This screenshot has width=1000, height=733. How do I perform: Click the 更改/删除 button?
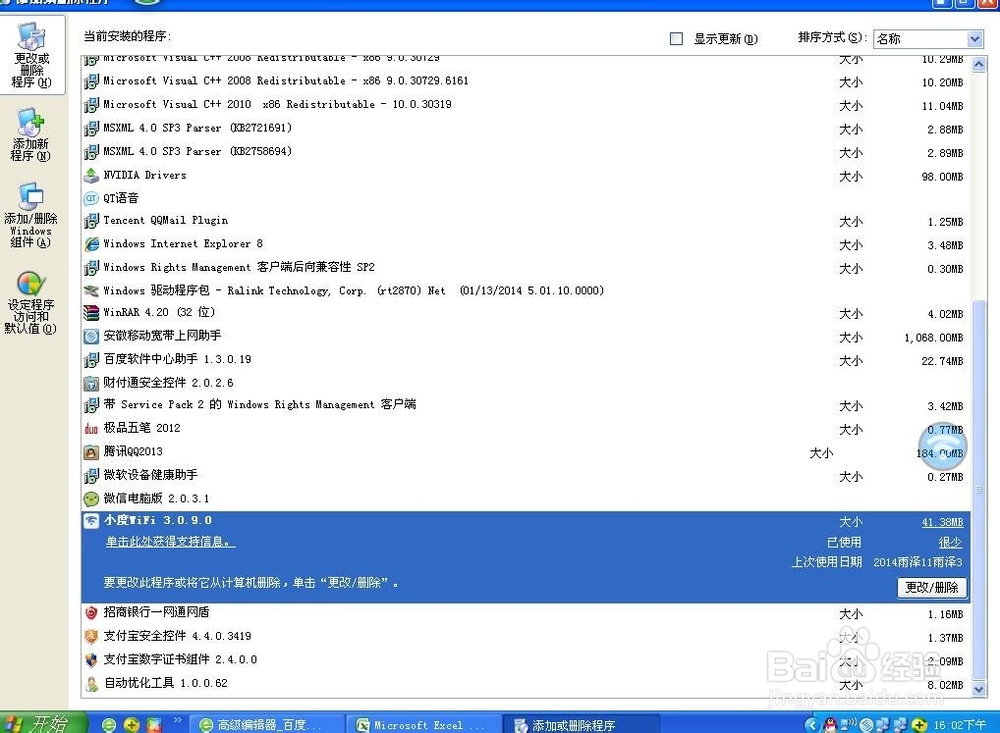coord(932,588)
